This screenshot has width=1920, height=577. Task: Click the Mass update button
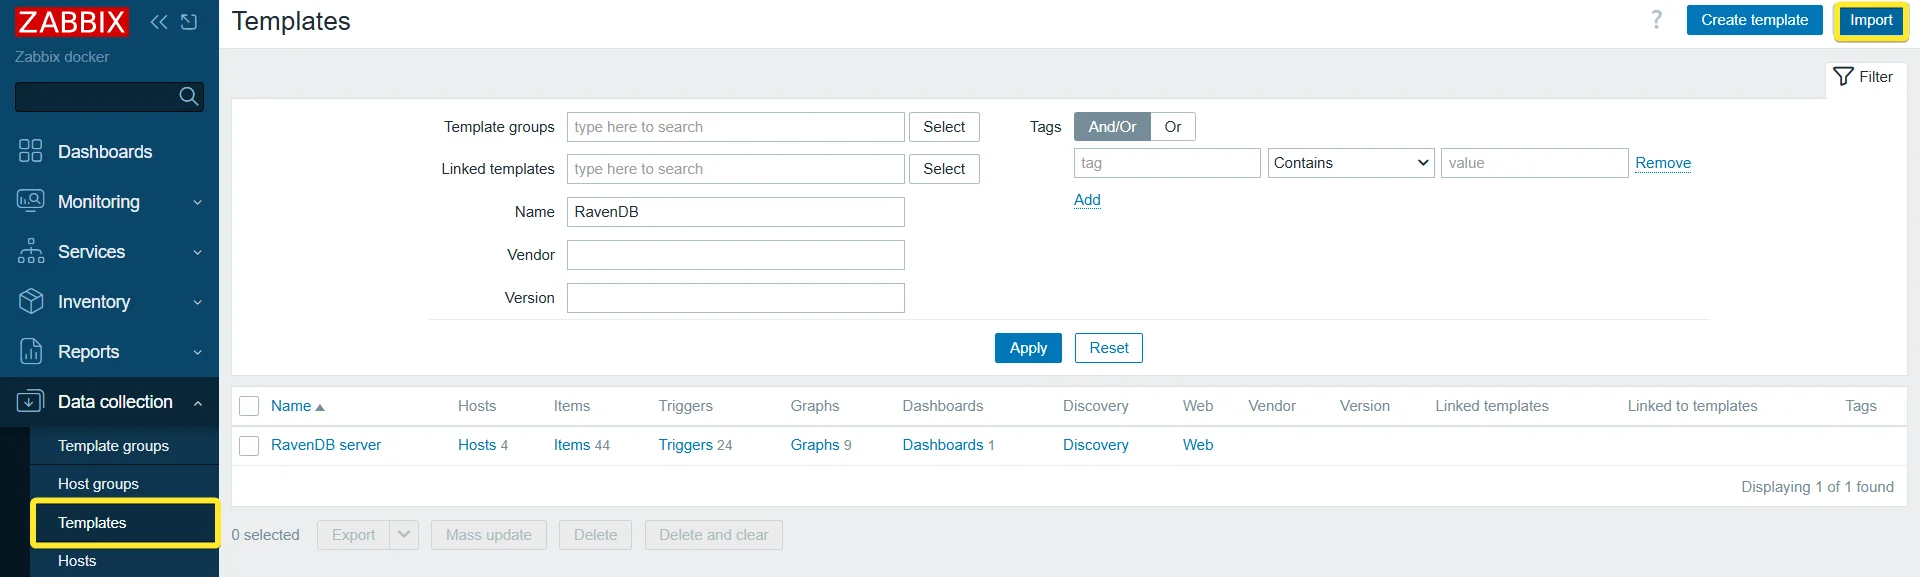point(489,535)
